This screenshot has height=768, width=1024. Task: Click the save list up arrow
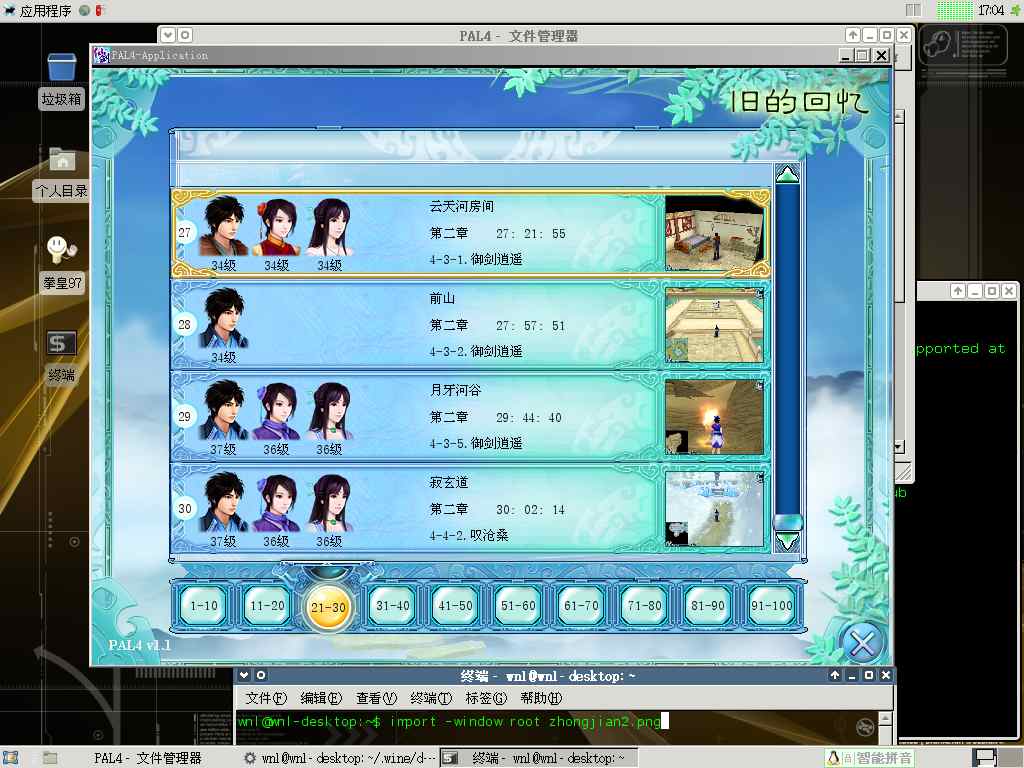pos(787,174)
